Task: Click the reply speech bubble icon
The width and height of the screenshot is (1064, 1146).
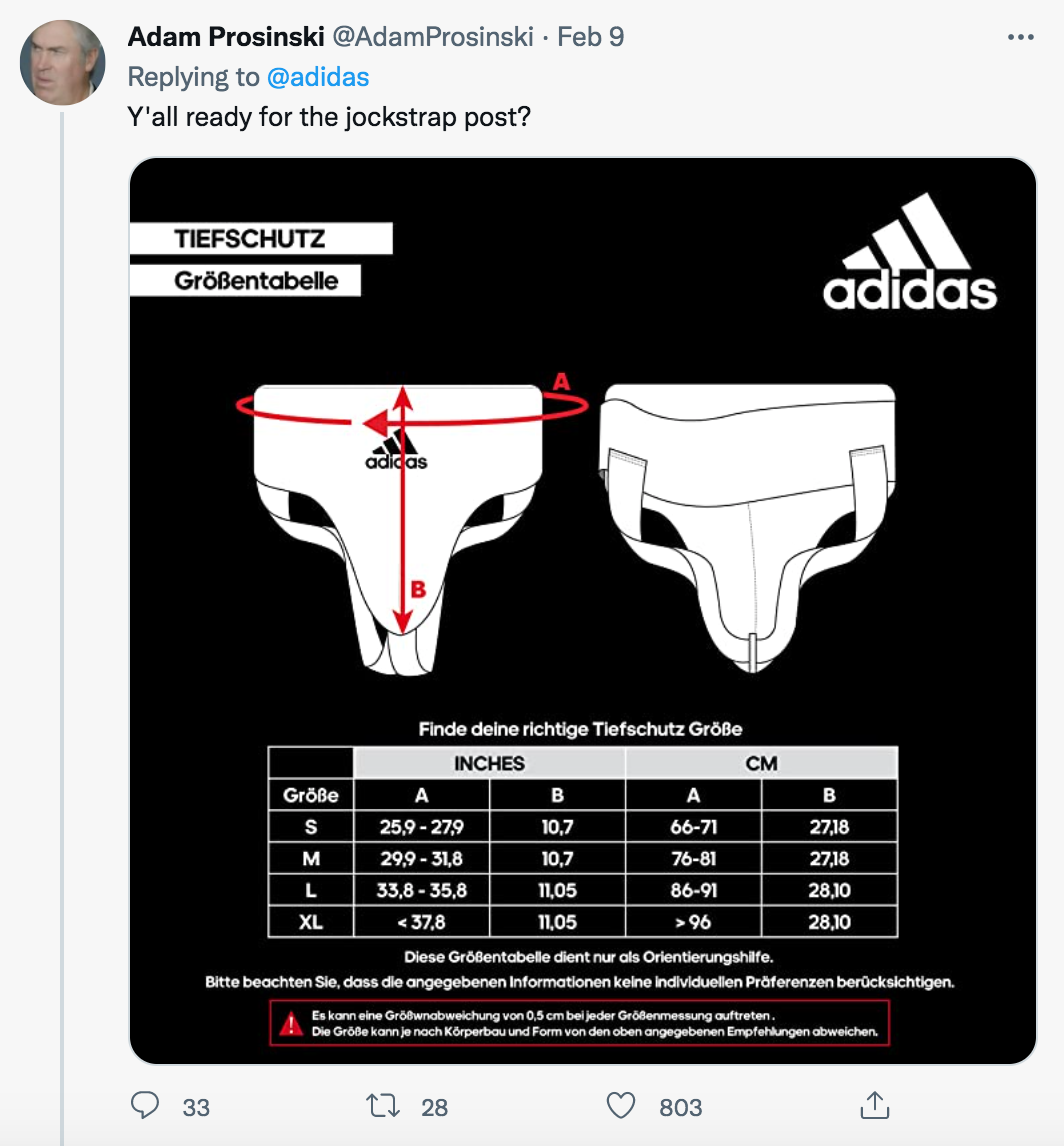Action: coord(146,1105)
